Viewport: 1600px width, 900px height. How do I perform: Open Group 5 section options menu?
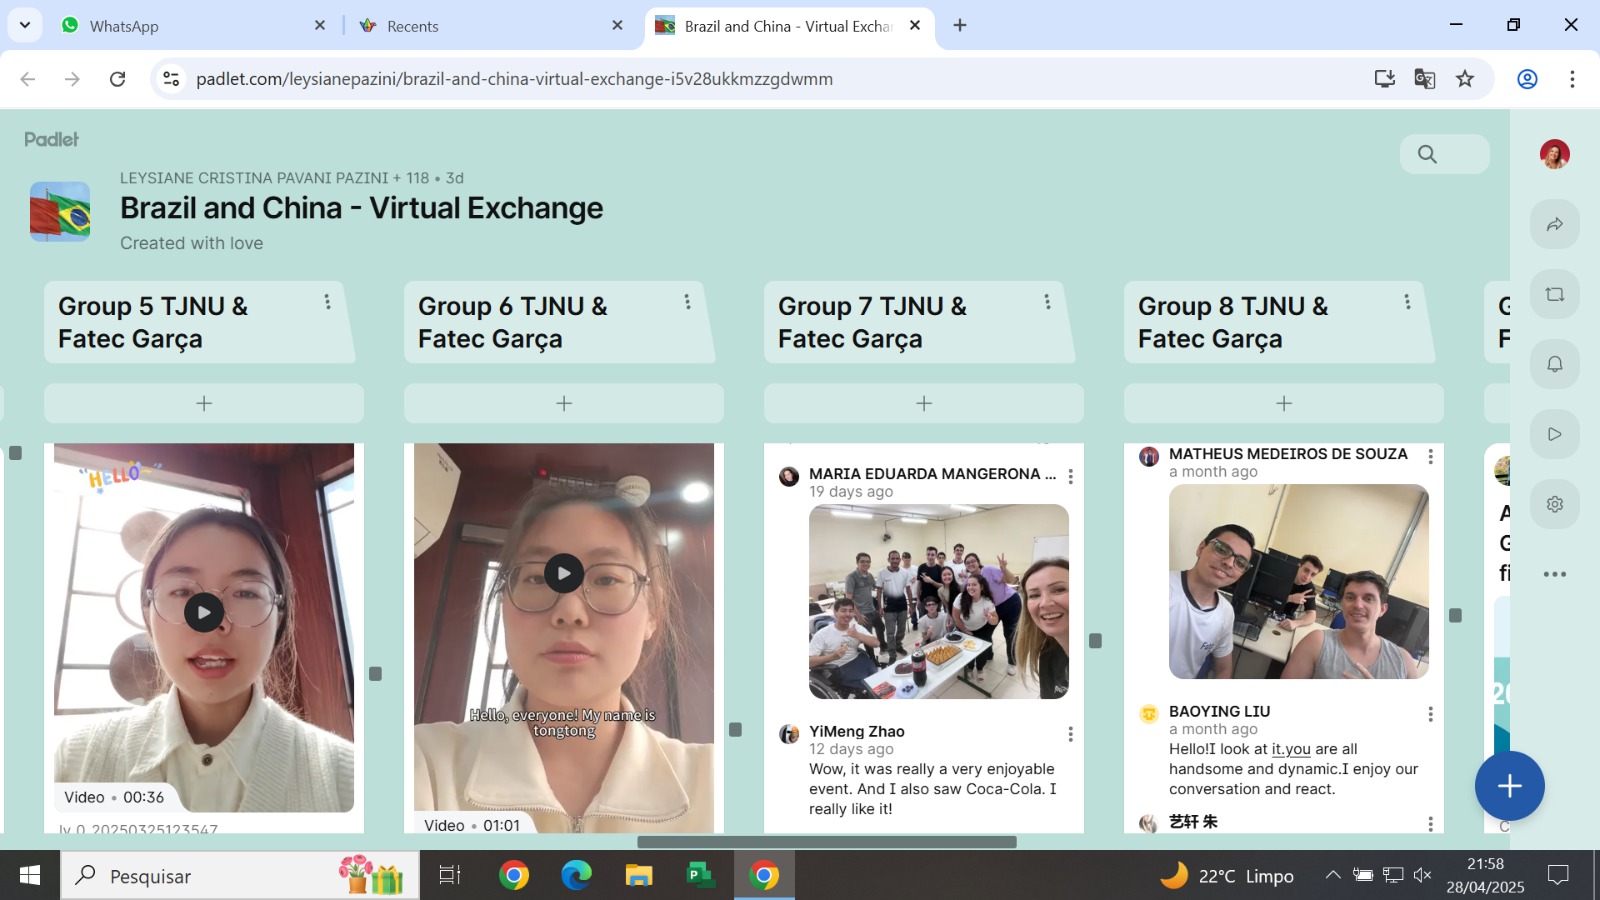327,302
